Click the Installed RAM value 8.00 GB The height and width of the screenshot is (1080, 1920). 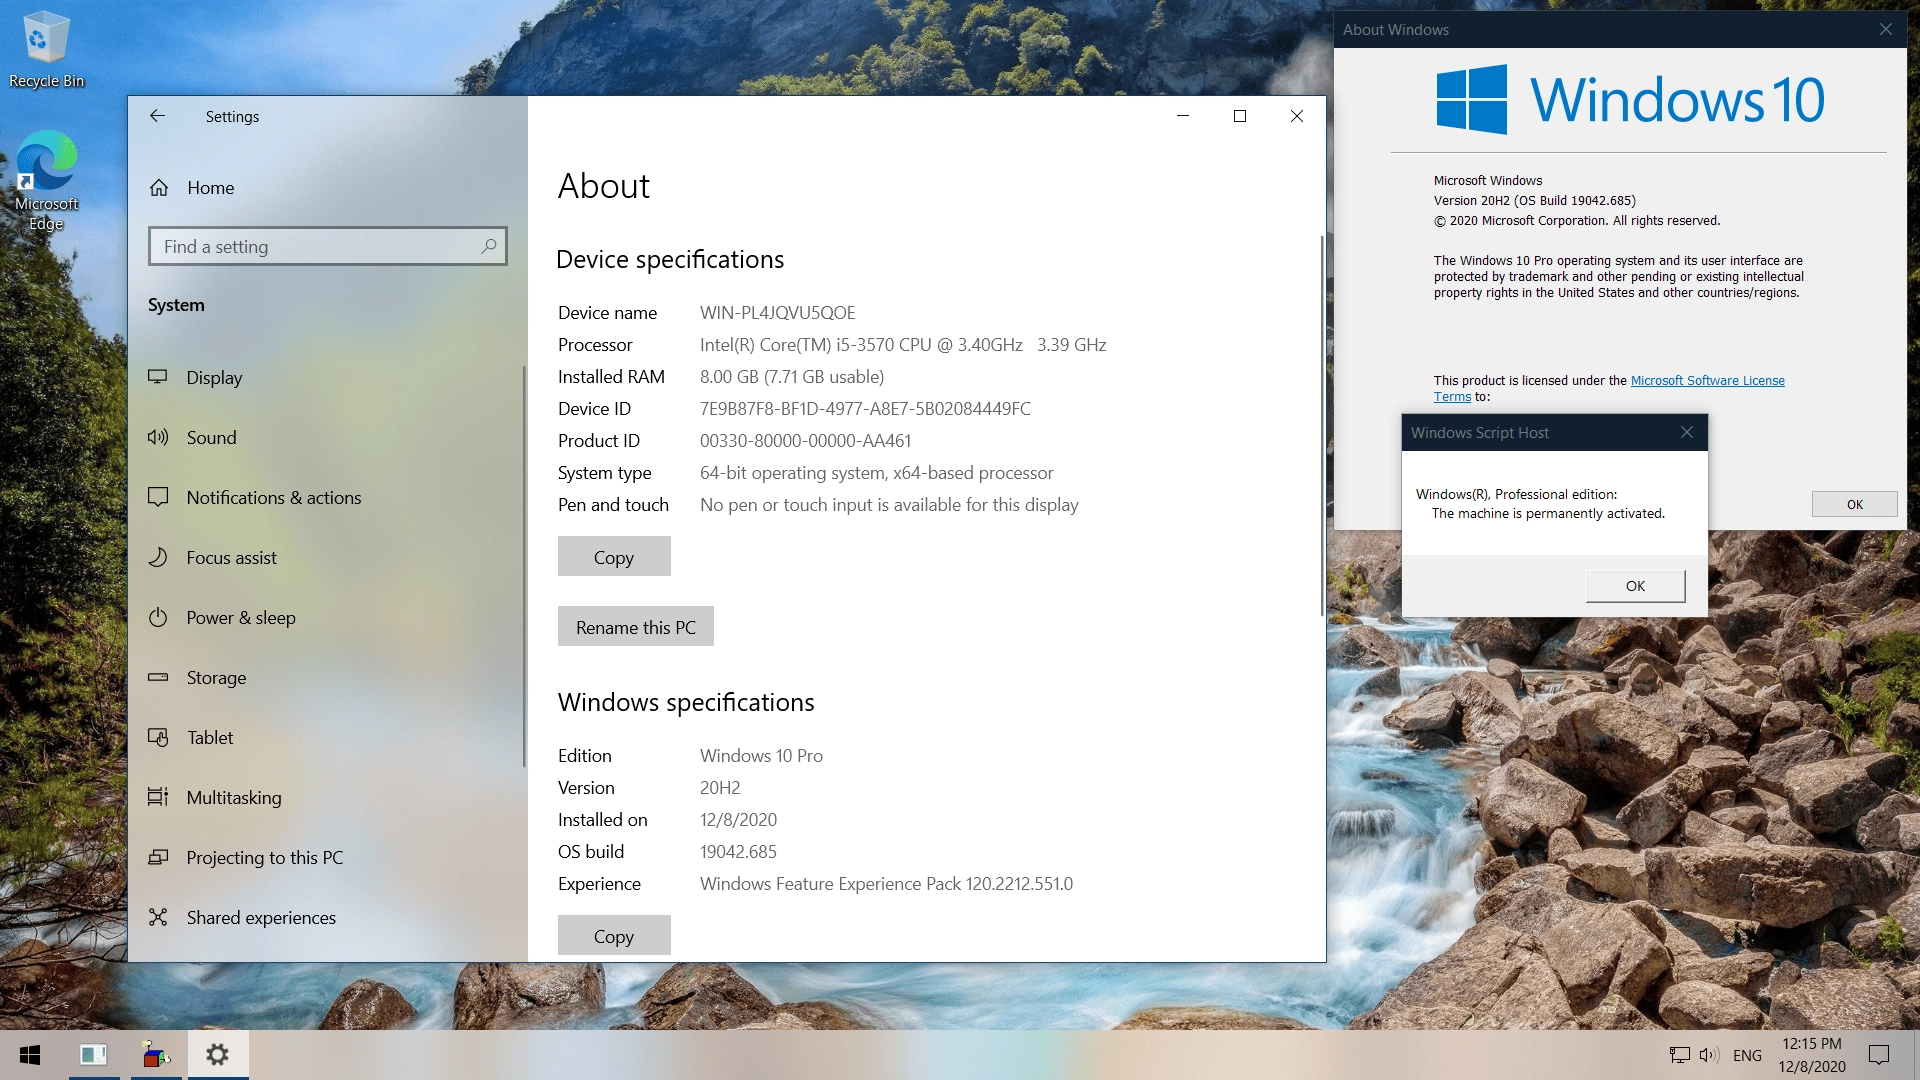[x=792, y=377]
